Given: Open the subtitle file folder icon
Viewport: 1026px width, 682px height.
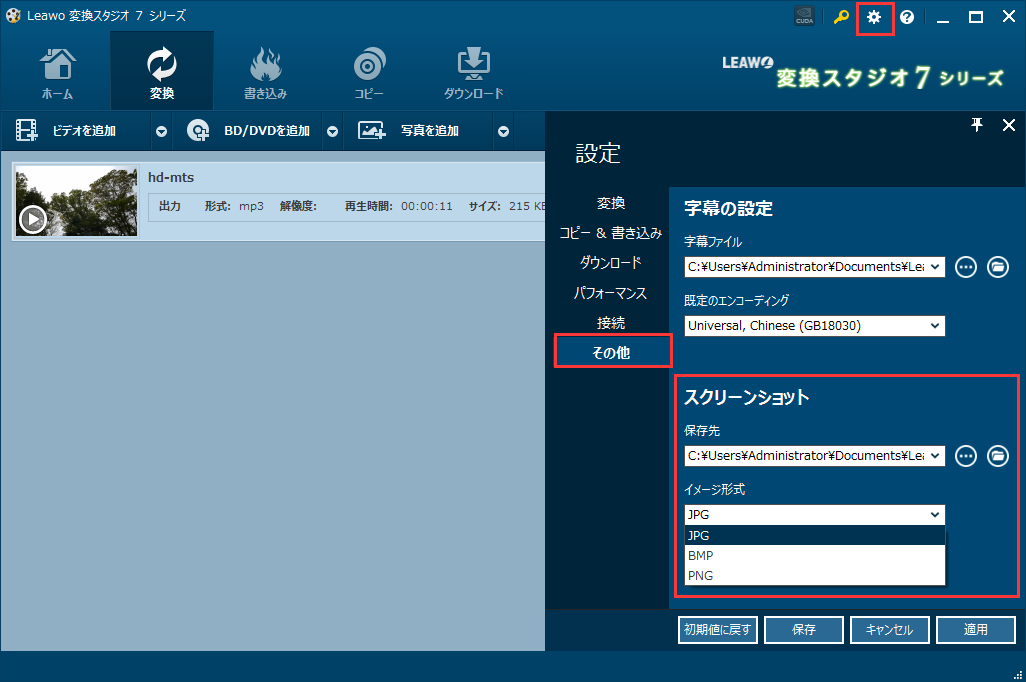Looking at the screenshot, I should 997,266.
